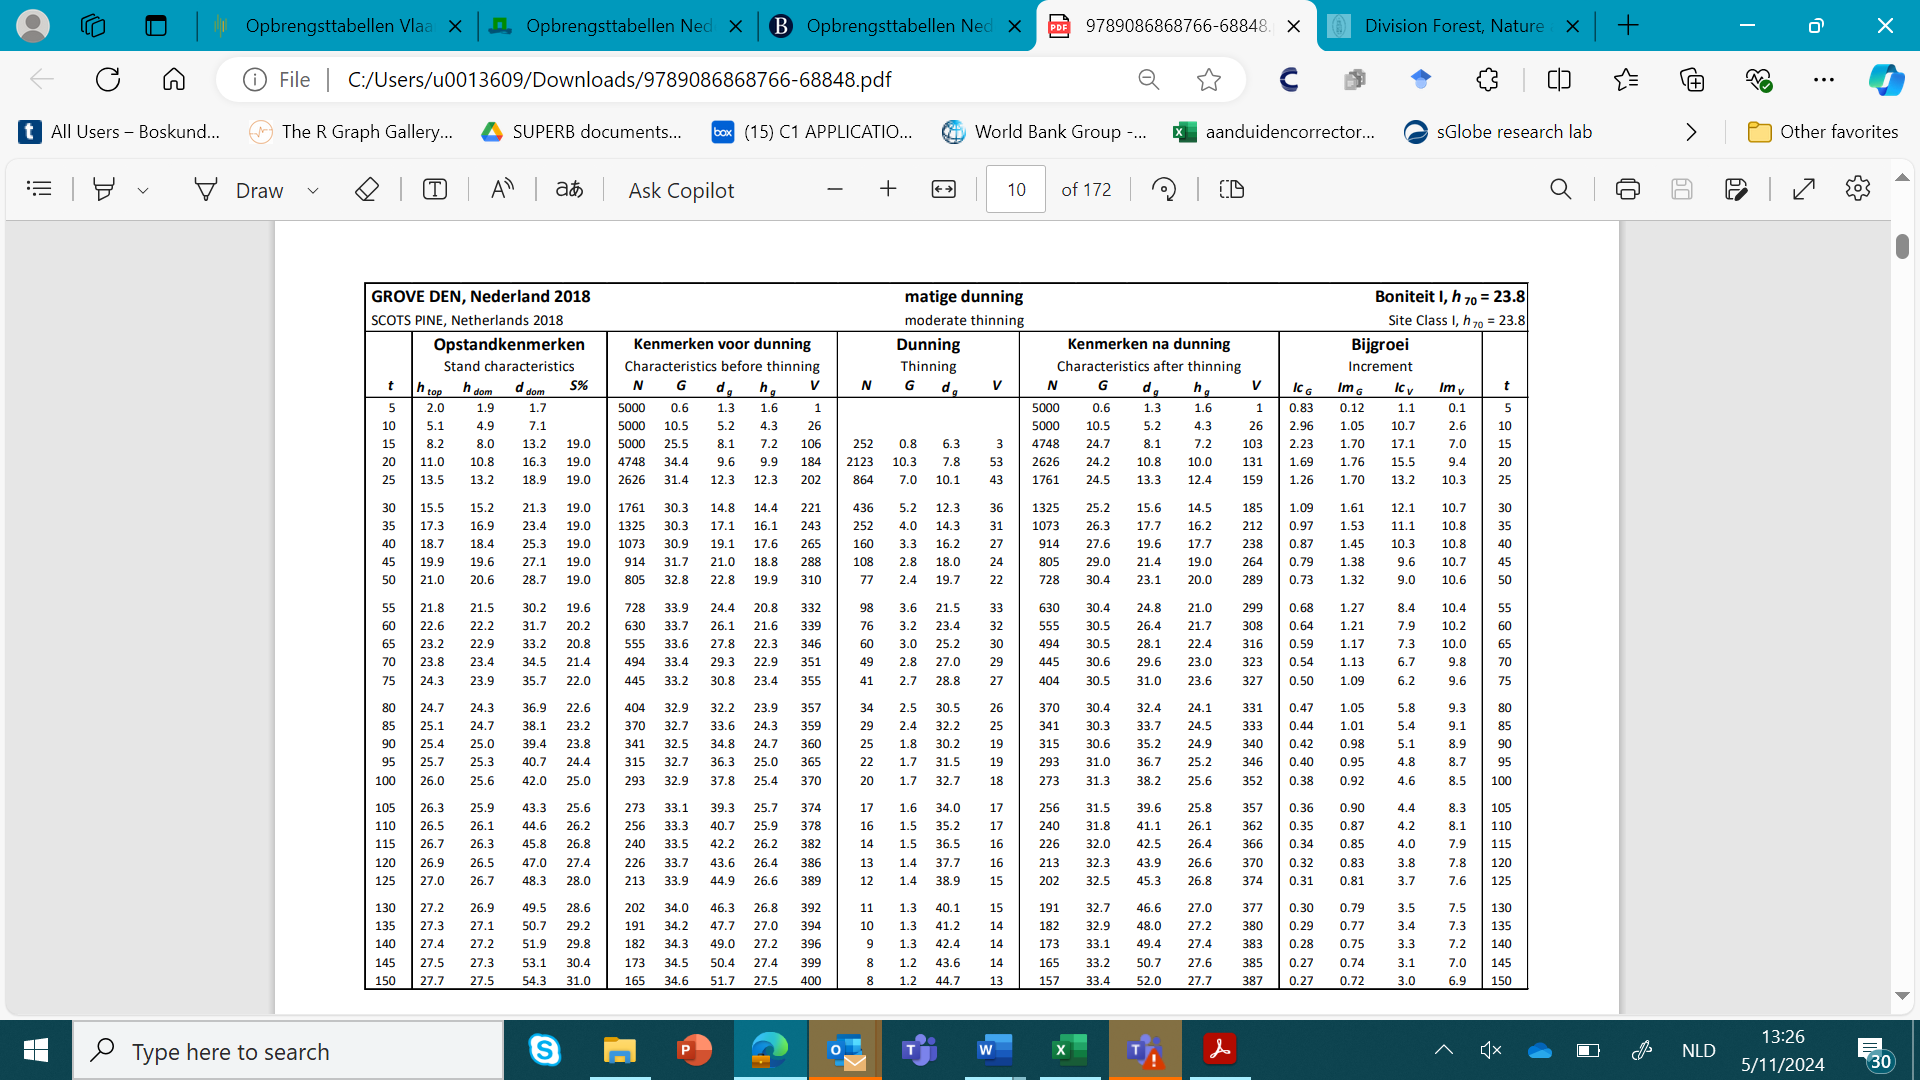Toggle Page view in PDF toolbar
The image size is (1920, 1080).
click(x=1232, y=189)
